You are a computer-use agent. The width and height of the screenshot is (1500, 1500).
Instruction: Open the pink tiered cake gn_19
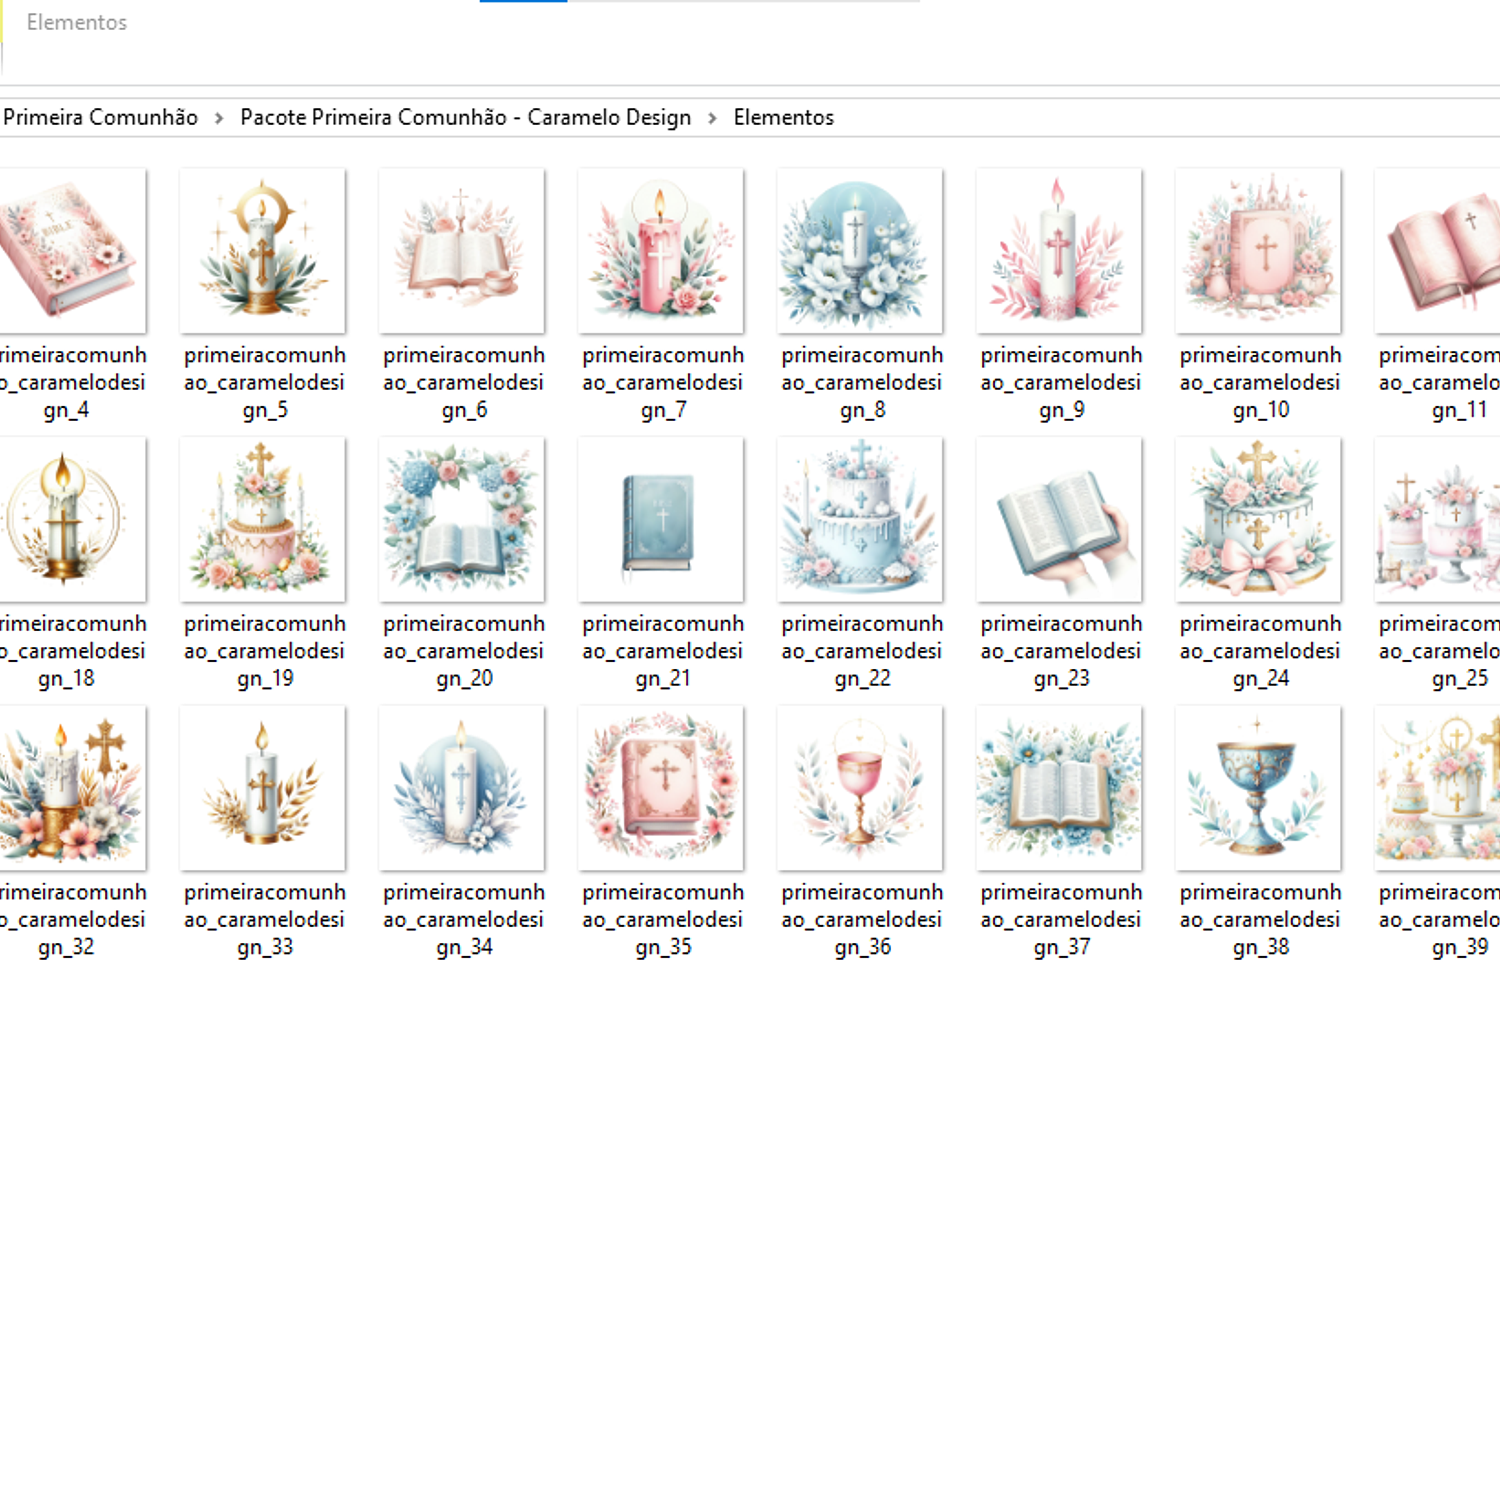tap(262, 520)
